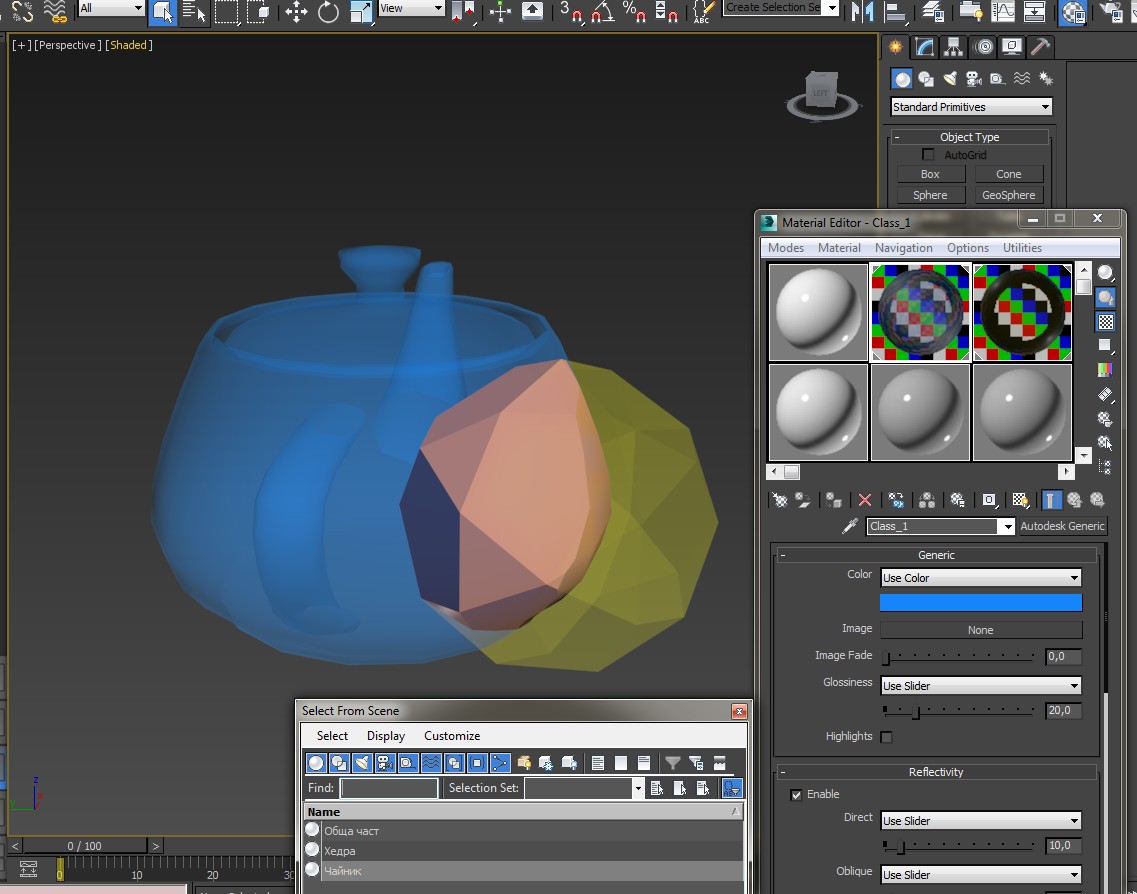Open the Utilities menu in Material Editor
The image size is (1137, 894).
pyautogui.click(x=1022, y=248)
